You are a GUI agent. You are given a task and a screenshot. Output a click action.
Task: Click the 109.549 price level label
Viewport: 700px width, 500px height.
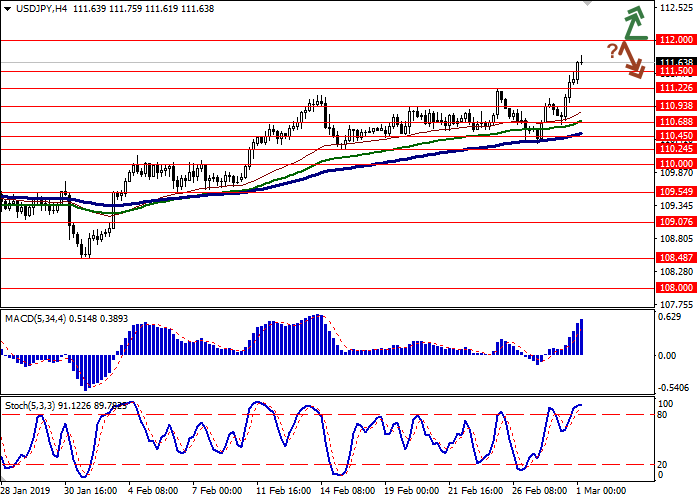(677, 191)
